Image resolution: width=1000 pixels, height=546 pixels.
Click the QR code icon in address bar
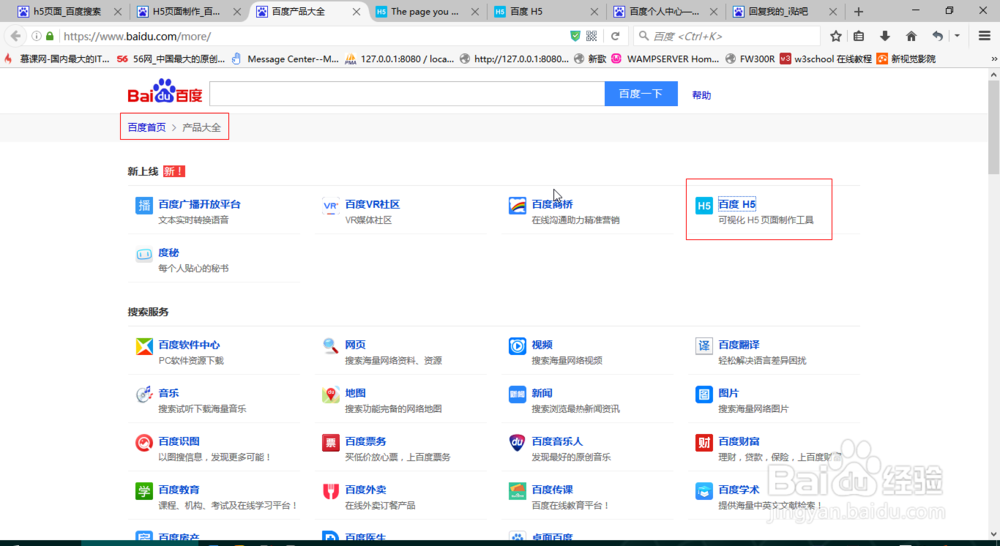591,36
